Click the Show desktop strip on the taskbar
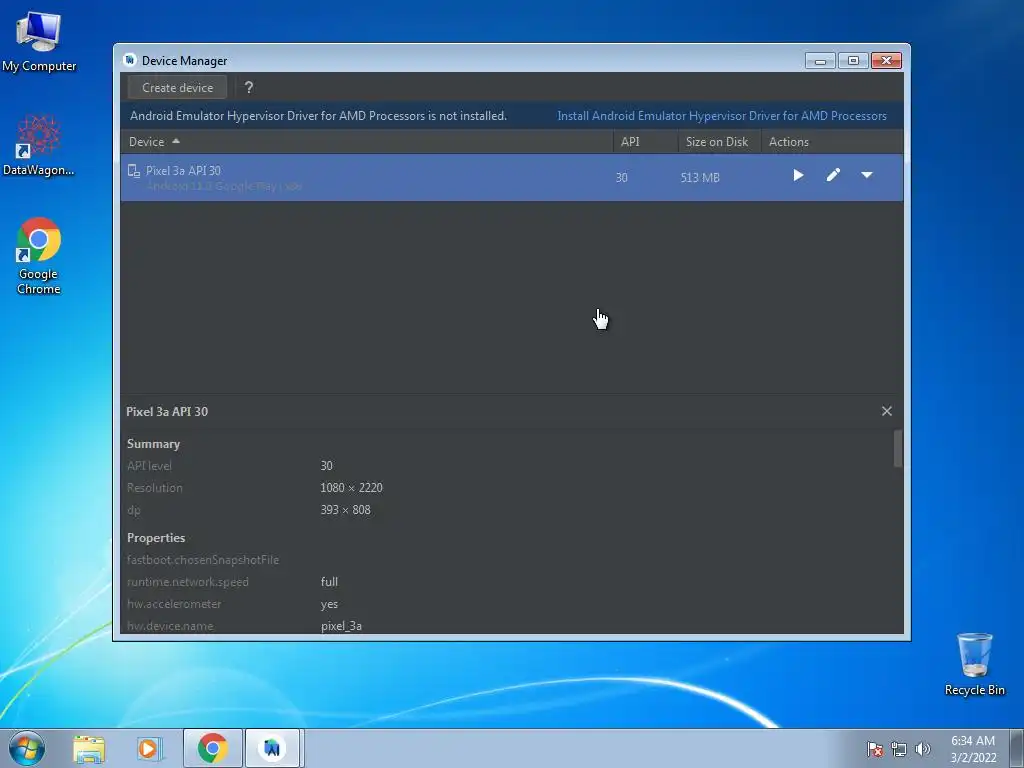Viewport: 1024px width, 768px height. tap(1017, 748)
